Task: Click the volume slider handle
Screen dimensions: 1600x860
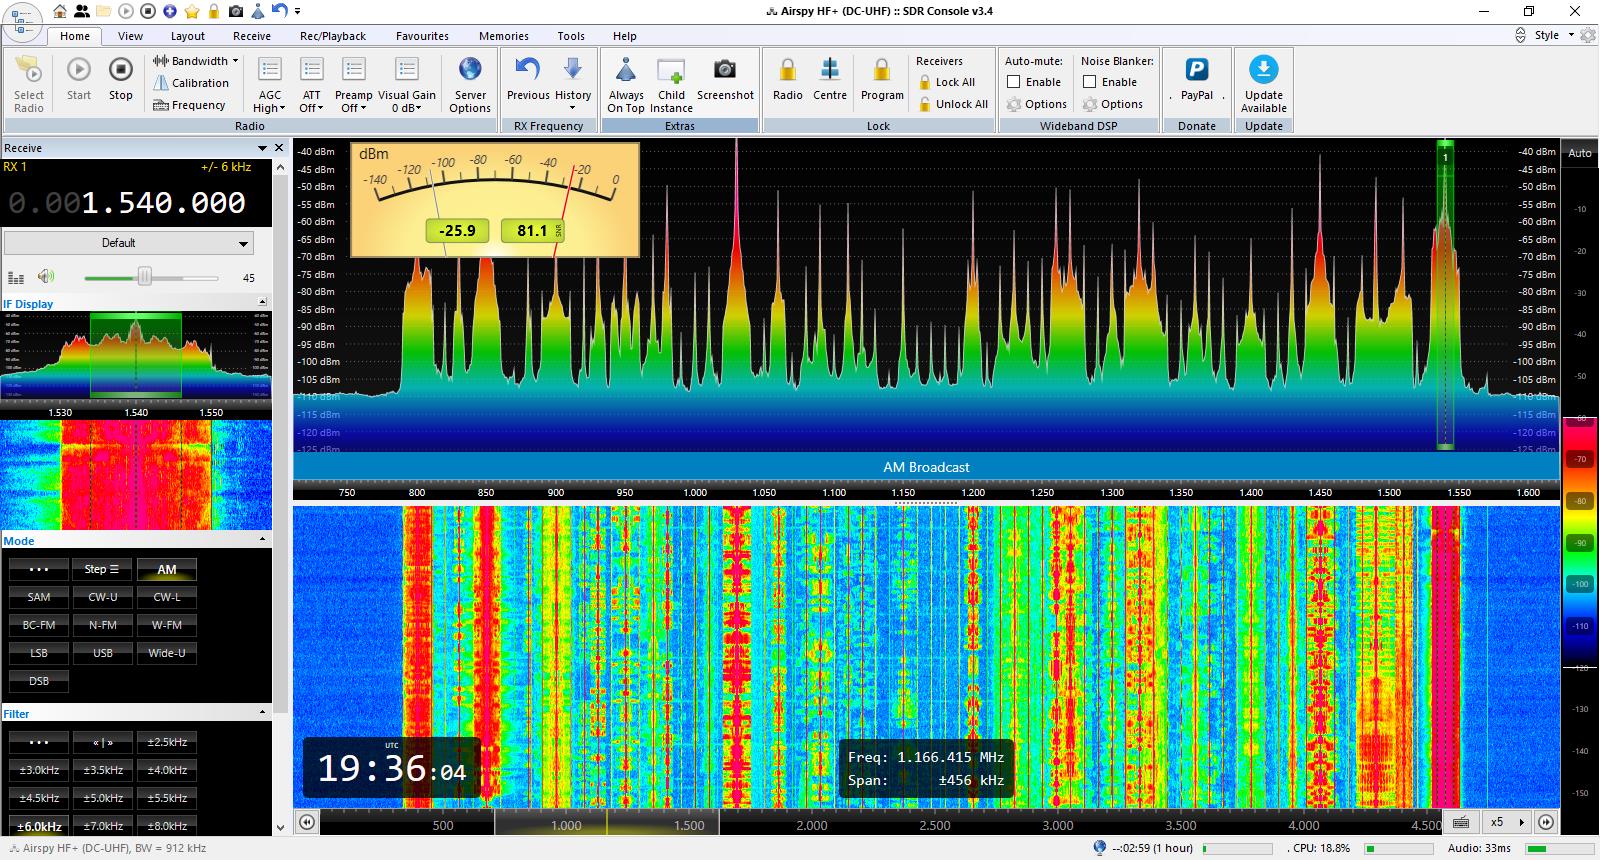Action: tap(145, 277)
